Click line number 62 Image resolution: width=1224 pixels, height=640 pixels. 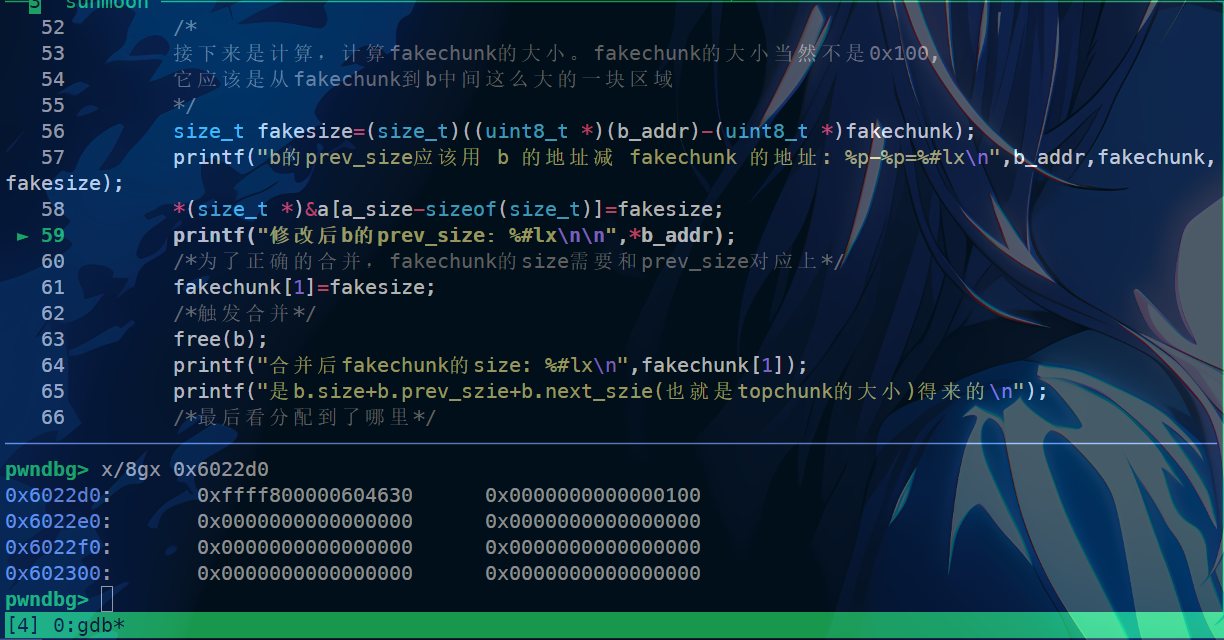[x=53, y=313]
